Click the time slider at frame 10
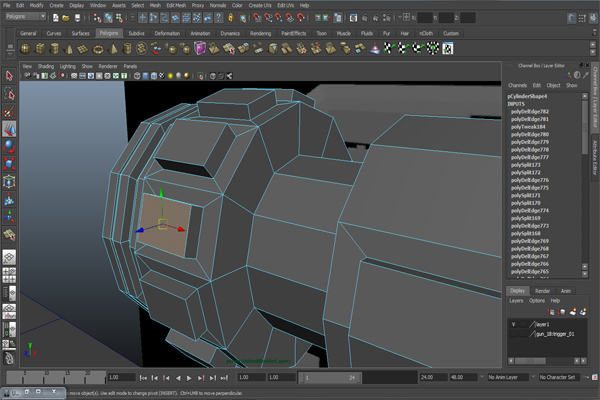 point(46,377)
